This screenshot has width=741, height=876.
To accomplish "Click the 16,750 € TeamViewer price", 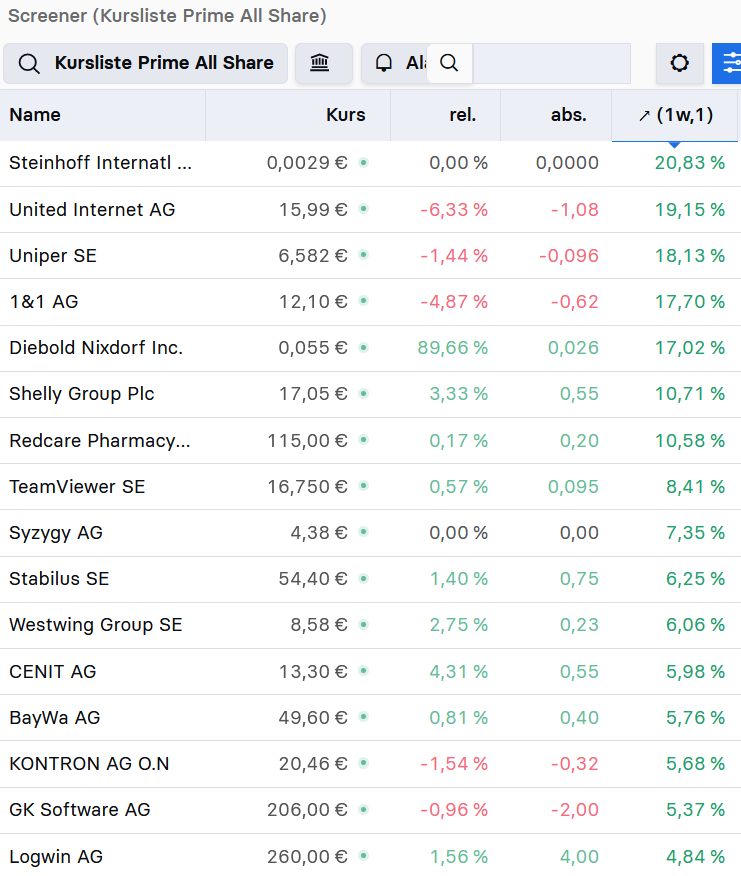I will pyautogui.click(x=307, y=487).
